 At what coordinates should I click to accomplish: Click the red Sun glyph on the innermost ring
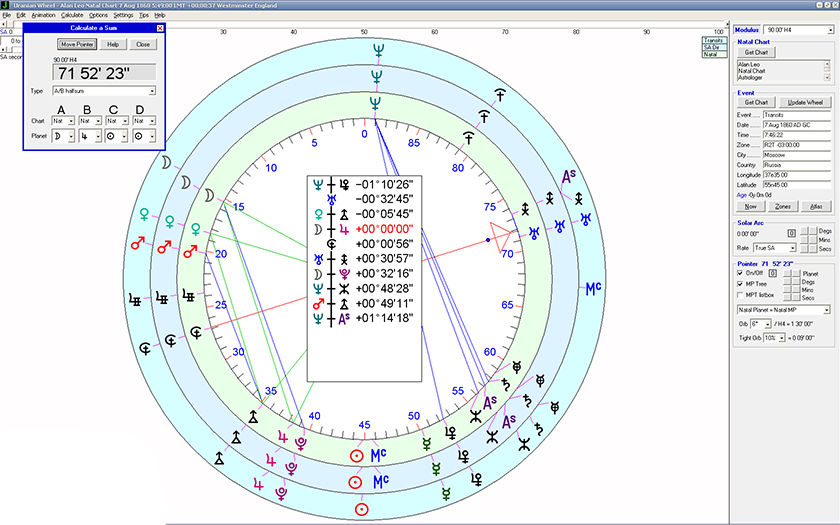[x=355, y=455]
